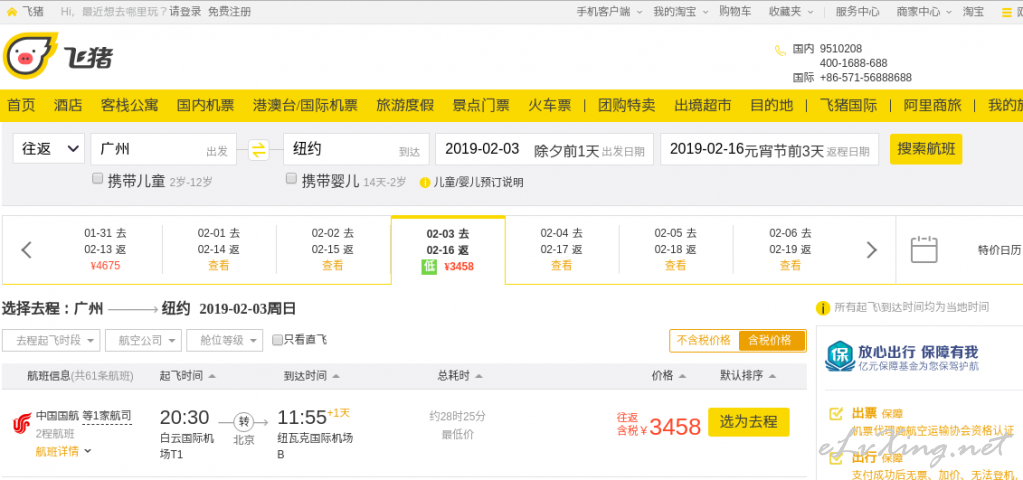Viewport: 1023px width, 480px height.
Task: Open 景点门票 navigation item
Action: point(481,105)
